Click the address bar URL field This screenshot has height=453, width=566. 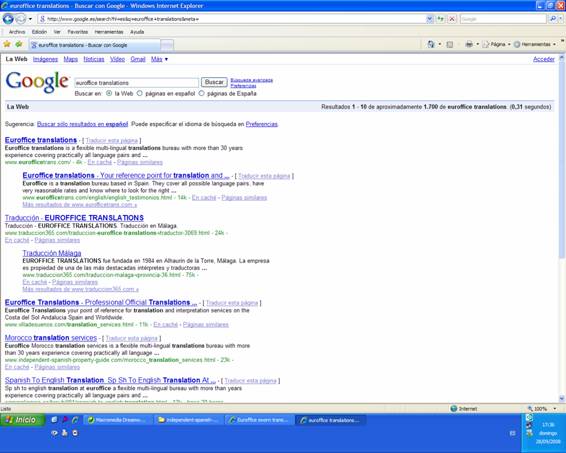232,19
